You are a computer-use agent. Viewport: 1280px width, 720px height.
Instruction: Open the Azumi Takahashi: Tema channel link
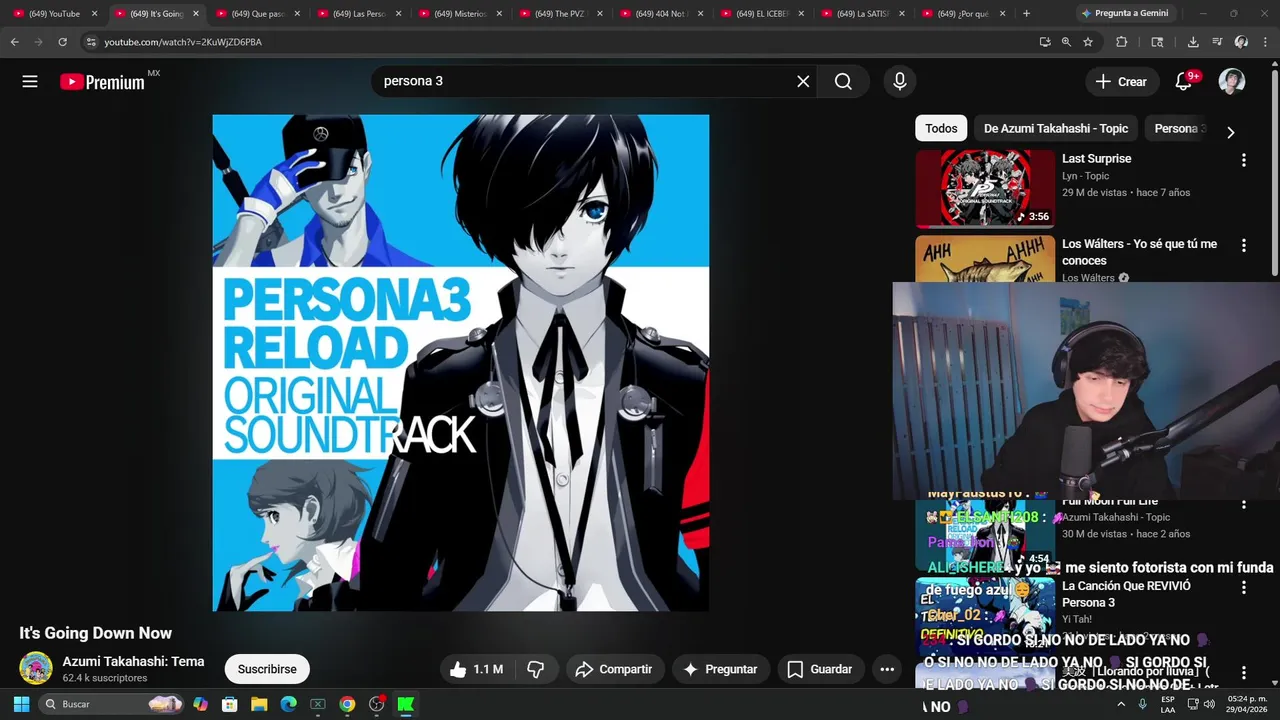tap(133, 661)
